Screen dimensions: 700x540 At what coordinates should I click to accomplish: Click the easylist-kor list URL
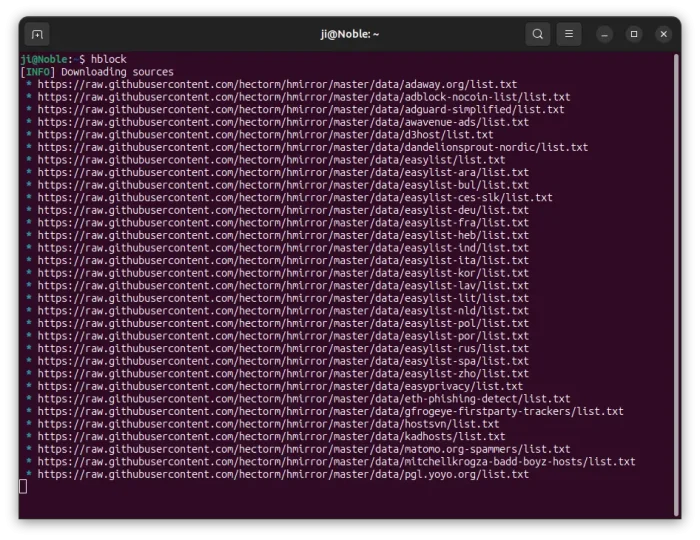coord(283,273)
